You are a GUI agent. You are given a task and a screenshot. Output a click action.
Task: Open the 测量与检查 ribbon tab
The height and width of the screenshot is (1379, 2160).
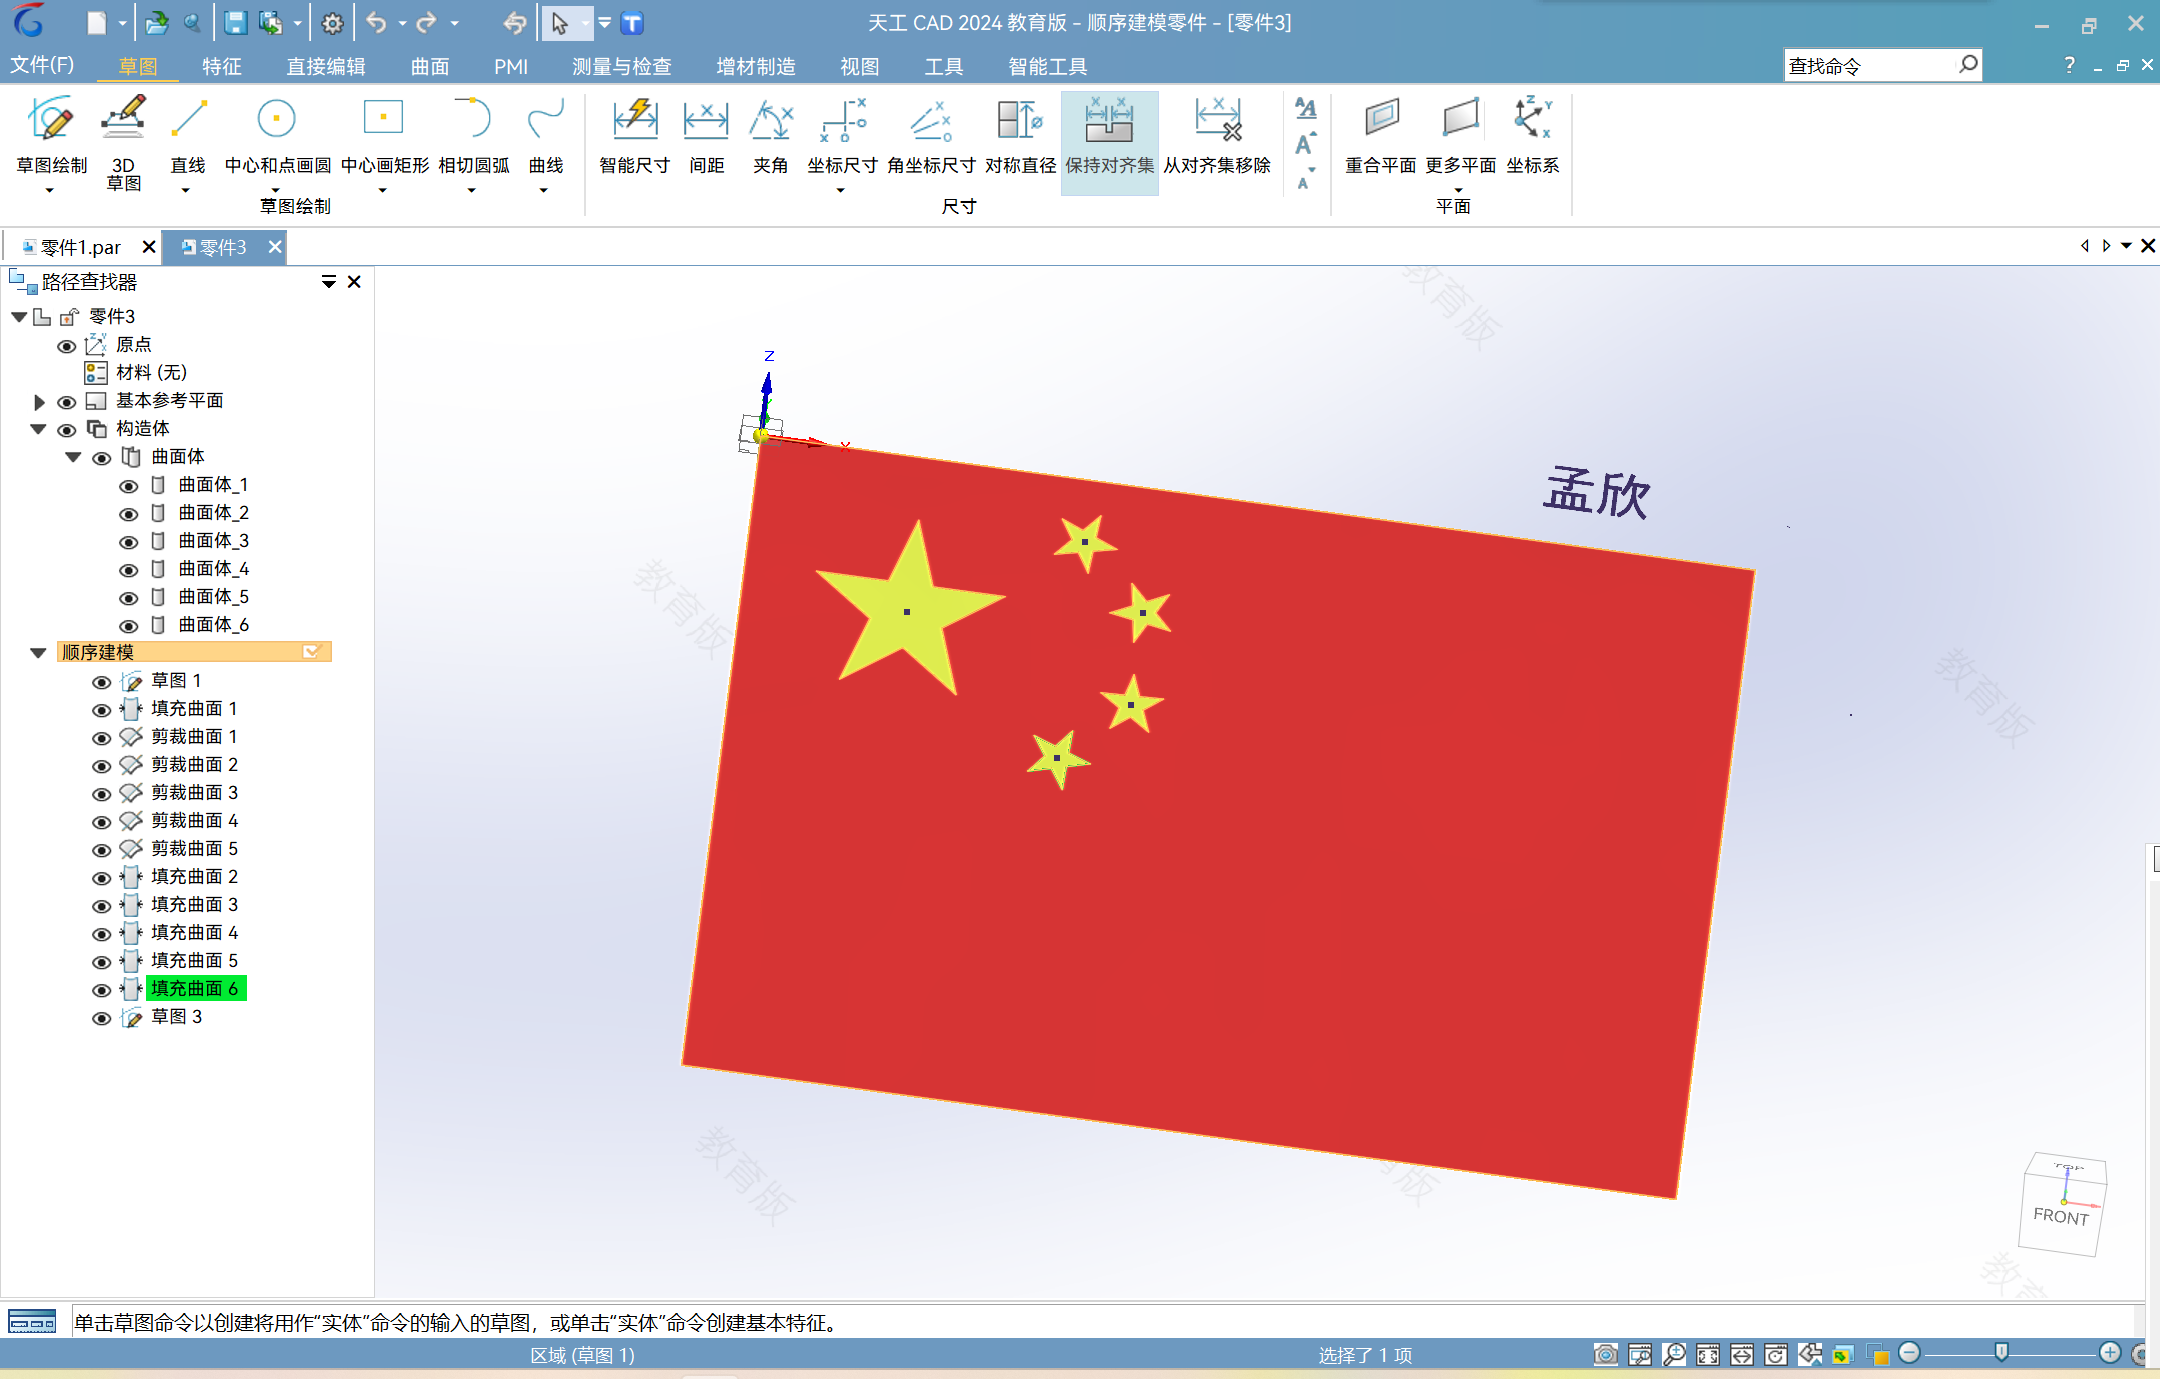[x=621, y=66]
